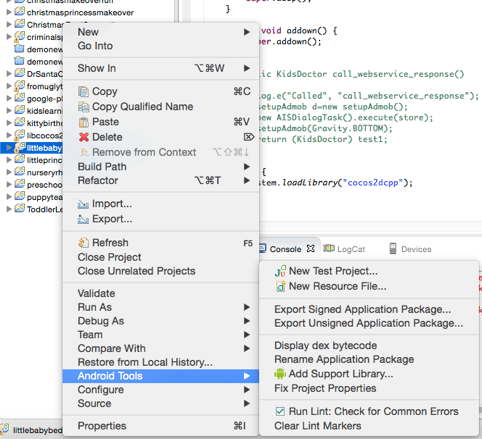Click the Android robot Add Support Library icon
482x439 pixels.
(280, 374)
